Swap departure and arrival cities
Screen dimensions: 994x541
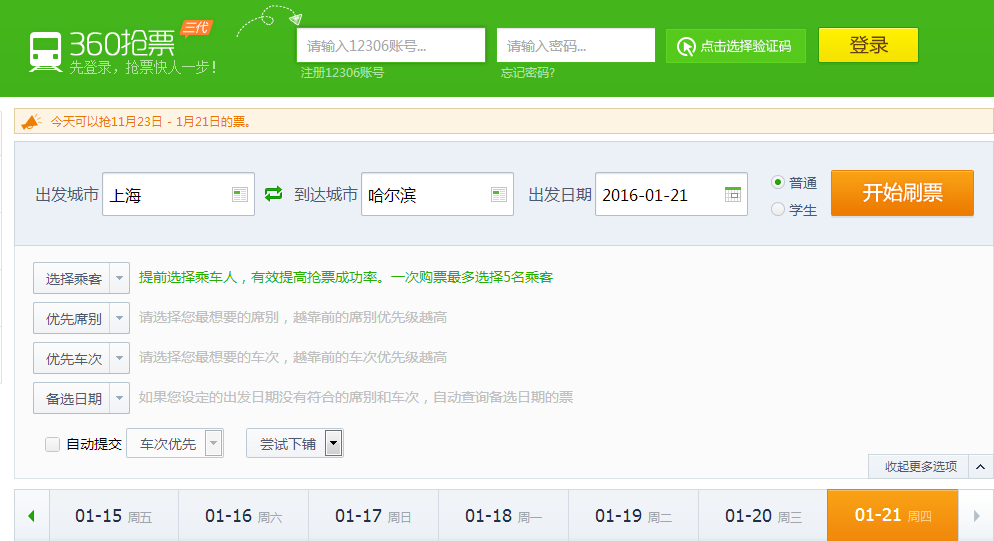tap(273, 193)
